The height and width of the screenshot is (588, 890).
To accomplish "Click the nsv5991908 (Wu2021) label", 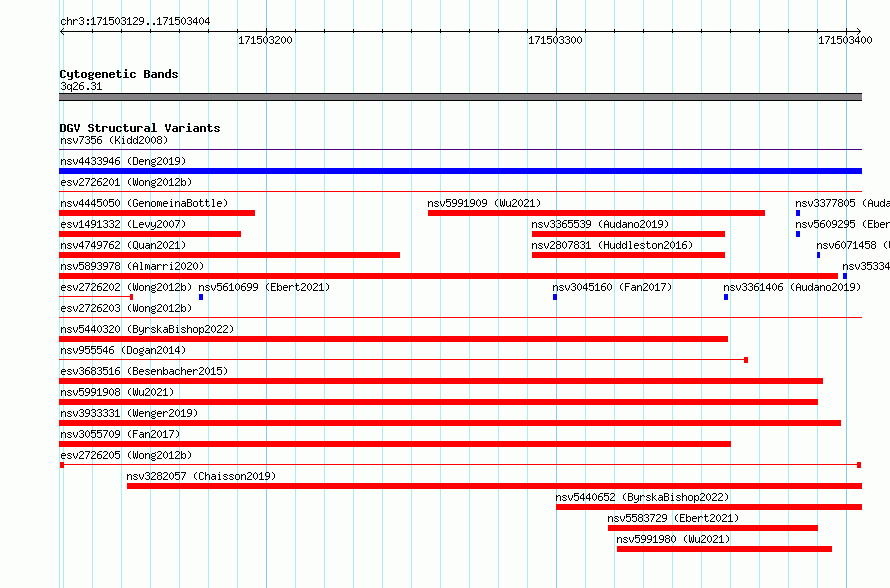I will point(117,392).
